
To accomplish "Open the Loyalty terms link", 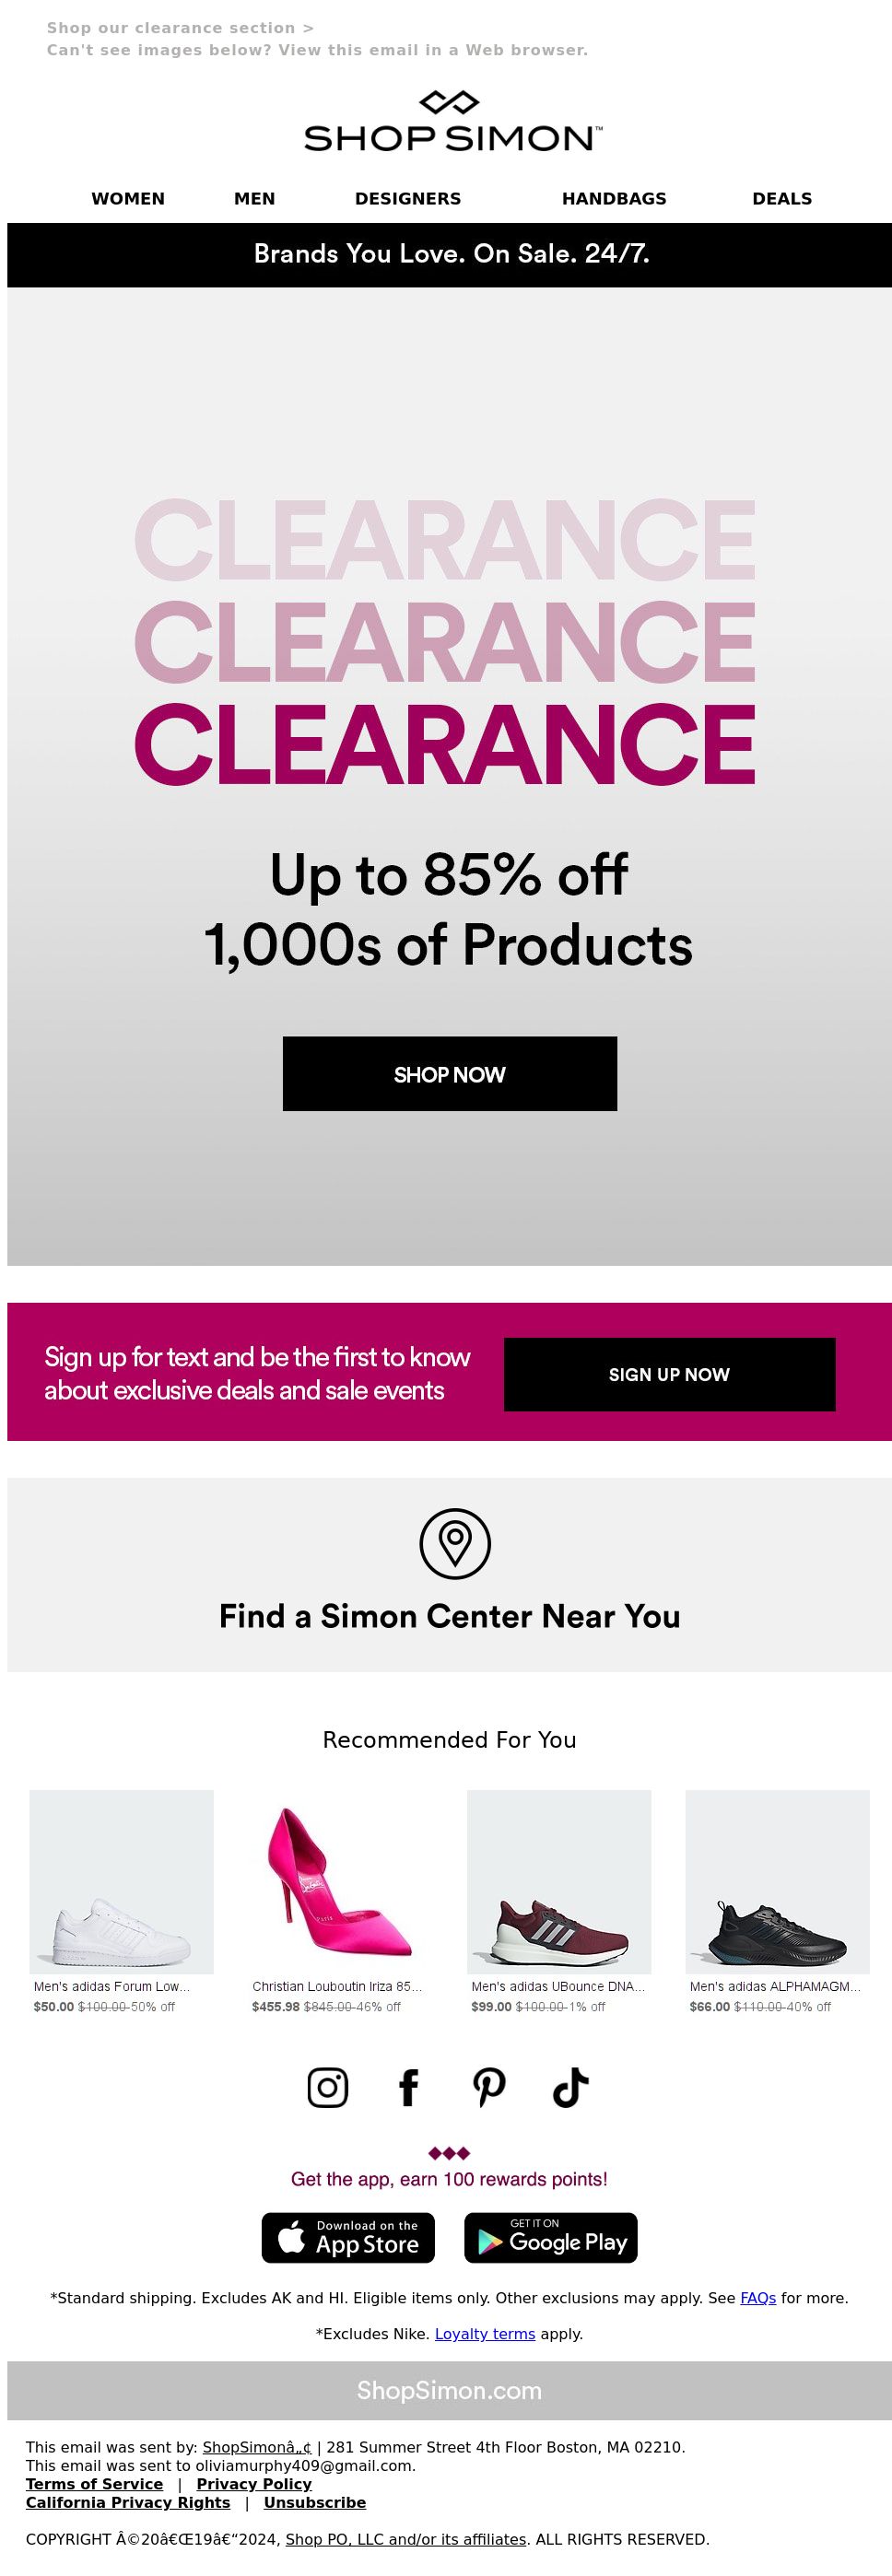I will coord(485,2333).
